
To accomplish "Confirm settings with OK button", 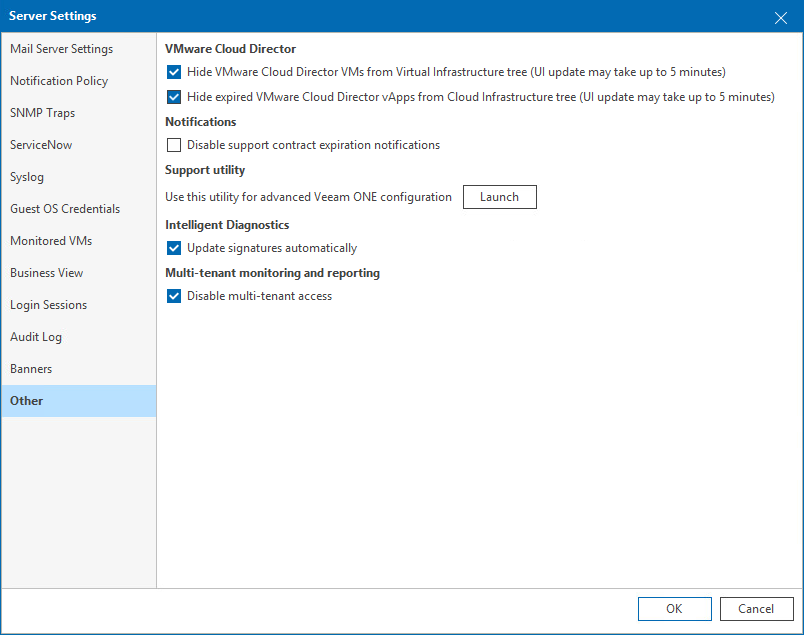I will pos(674,609).
